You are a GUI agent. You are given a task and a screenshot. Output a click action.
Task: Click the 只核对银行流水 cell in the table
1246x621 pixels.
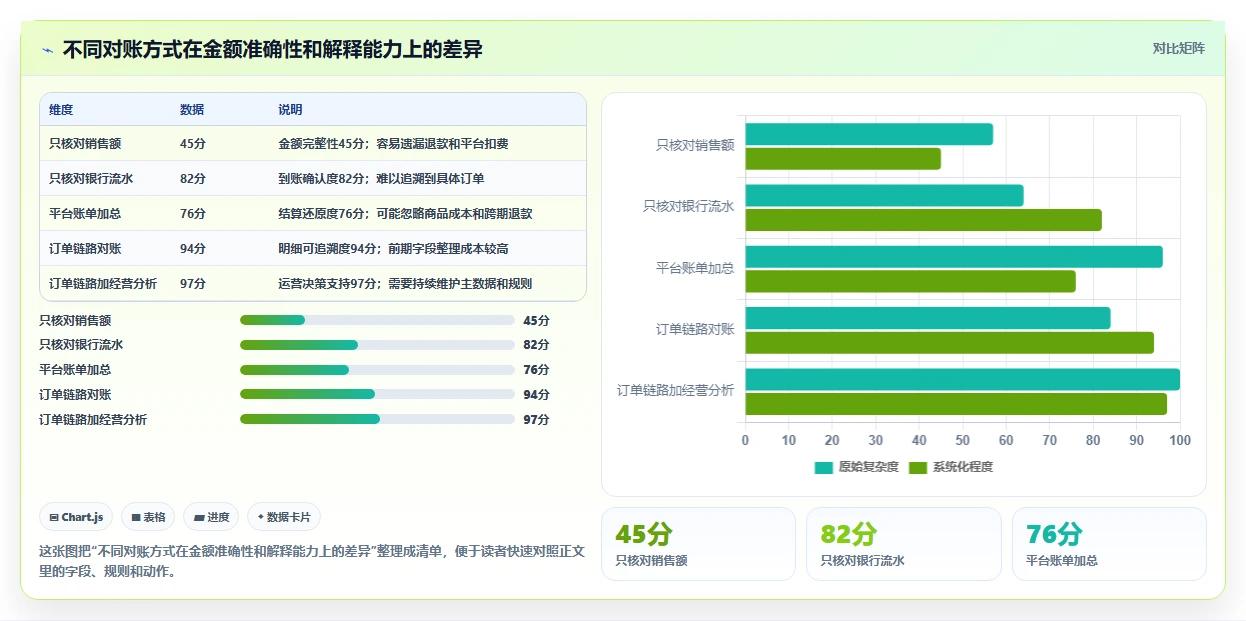[x=91, y=179]
